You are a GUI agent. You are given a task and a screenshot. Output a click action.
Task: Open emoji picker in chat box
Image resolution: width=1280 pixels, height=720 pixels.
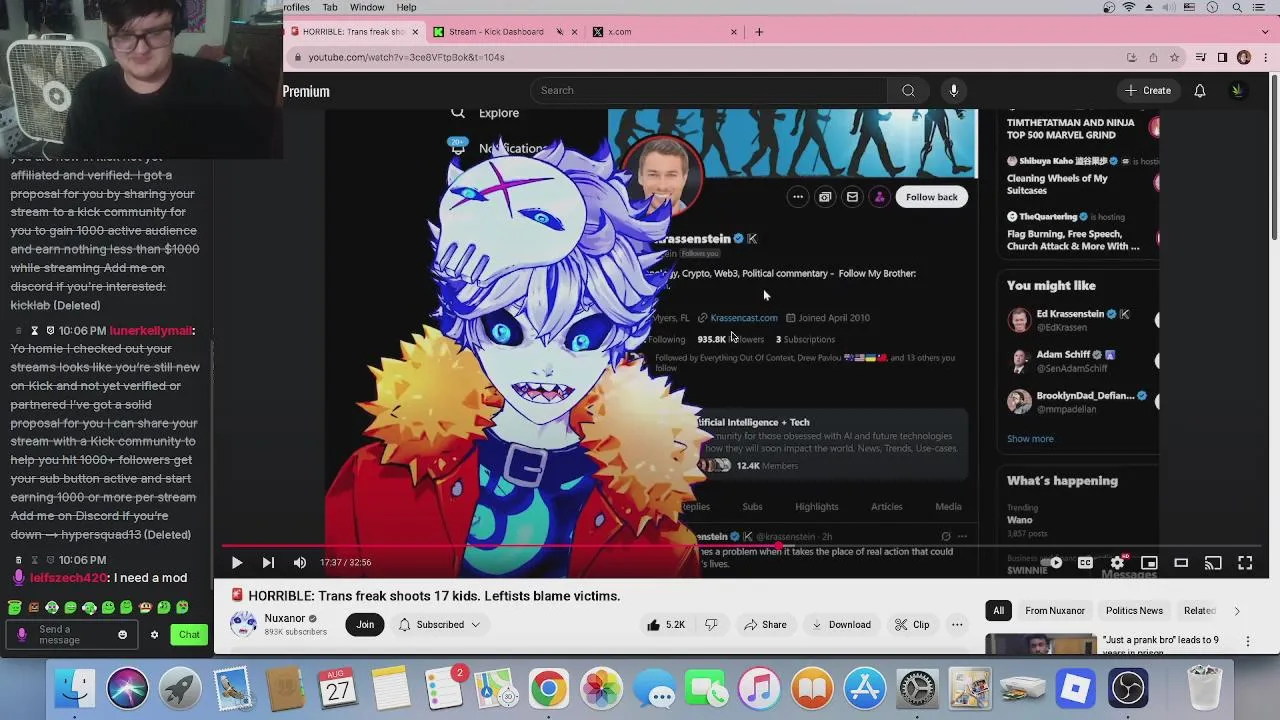click(x=123, y=635)
